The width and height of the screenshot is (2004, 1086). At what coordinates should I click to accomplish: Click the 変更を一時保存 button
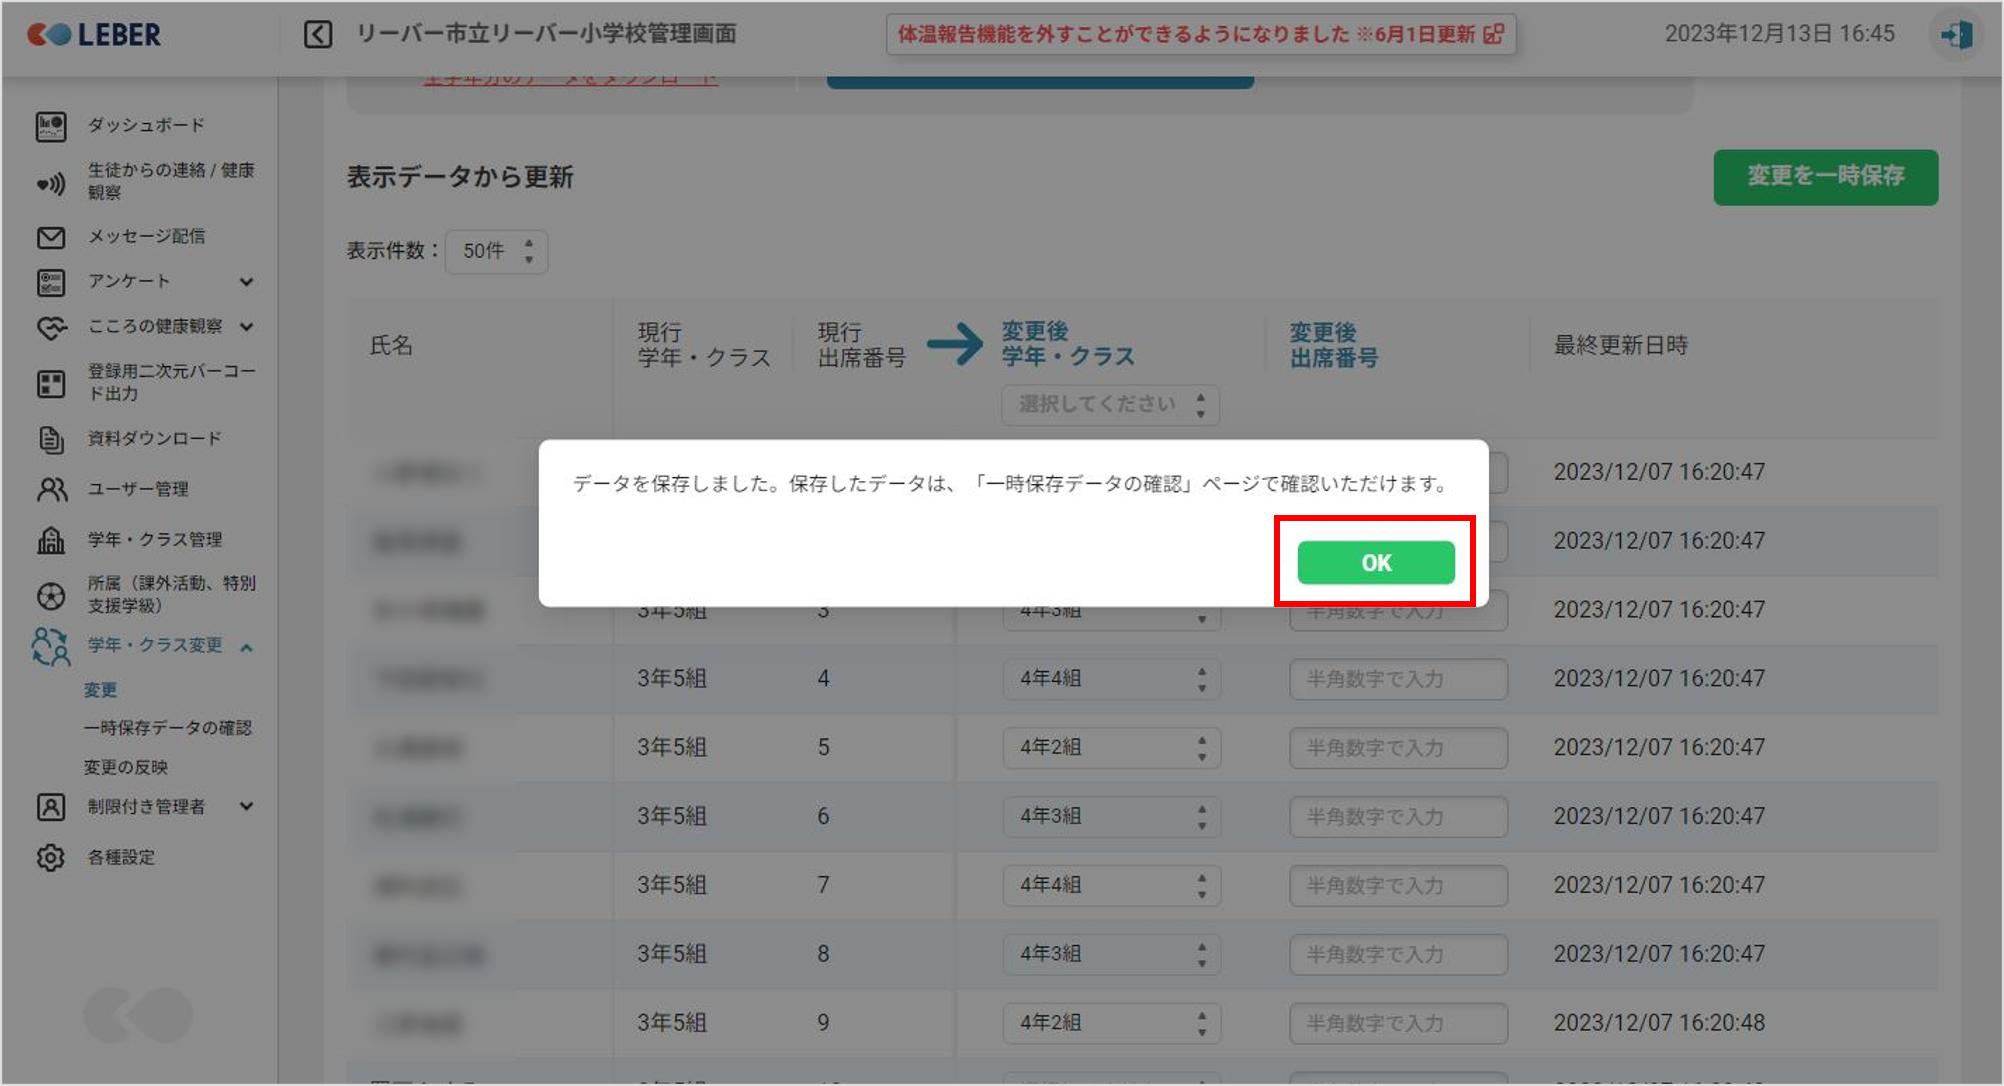pyautogui.click(x=1825, y=177)
